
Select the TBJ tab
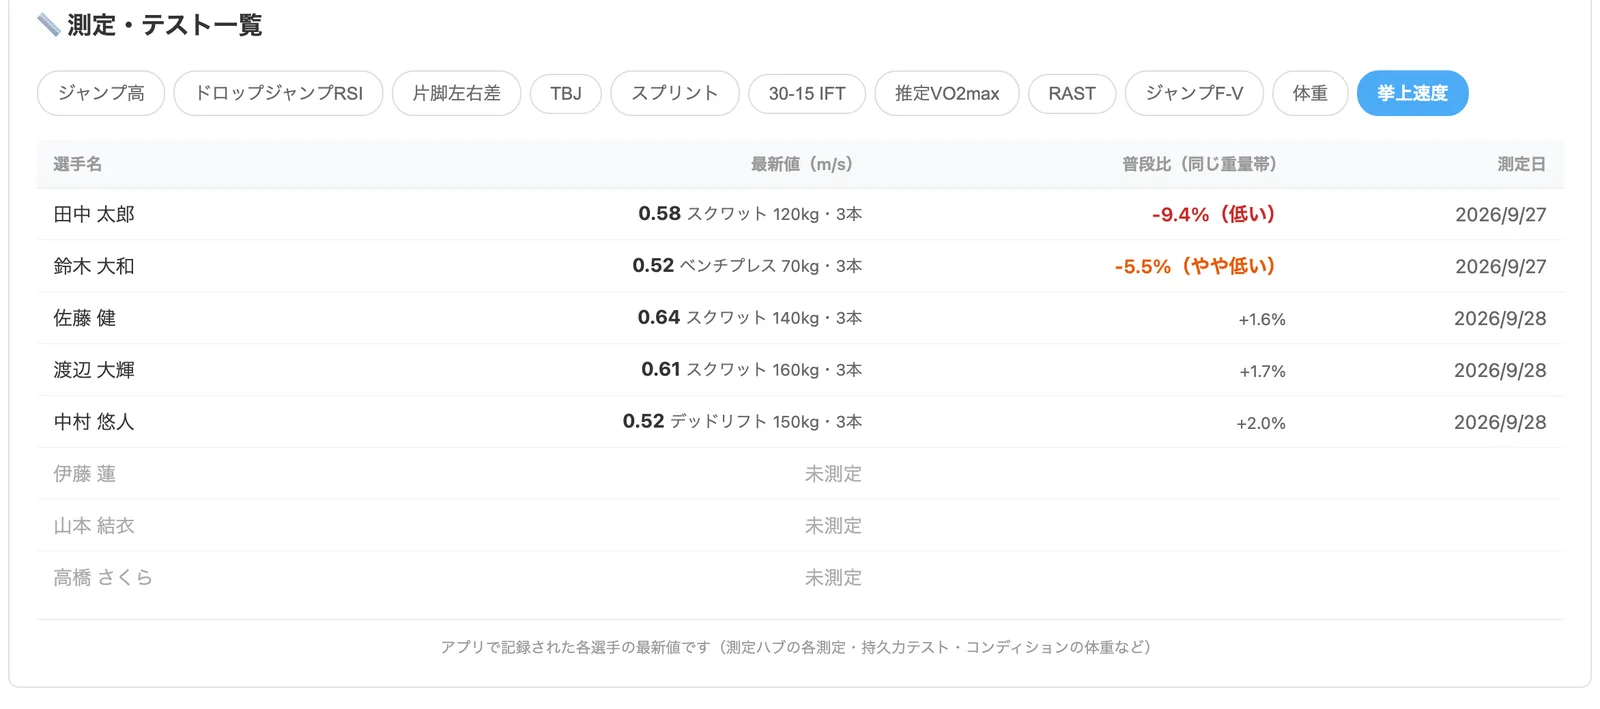coord(566,93)
